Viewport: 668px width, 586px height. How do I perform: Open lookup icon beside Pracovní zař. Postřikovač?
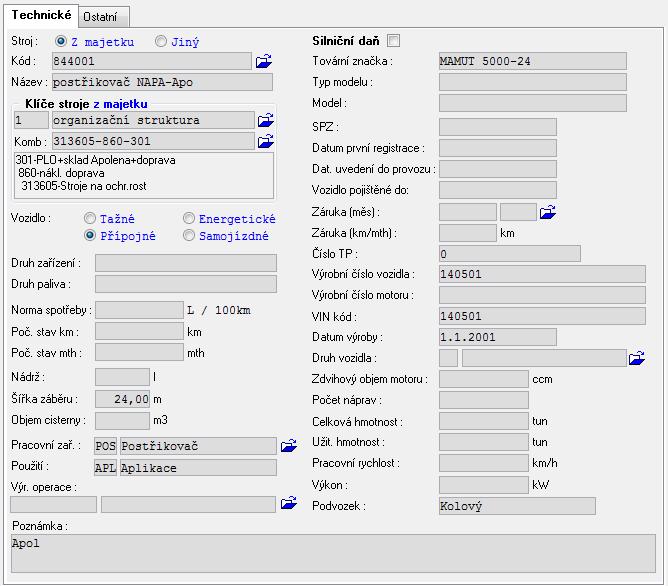(x=288, y=445)
